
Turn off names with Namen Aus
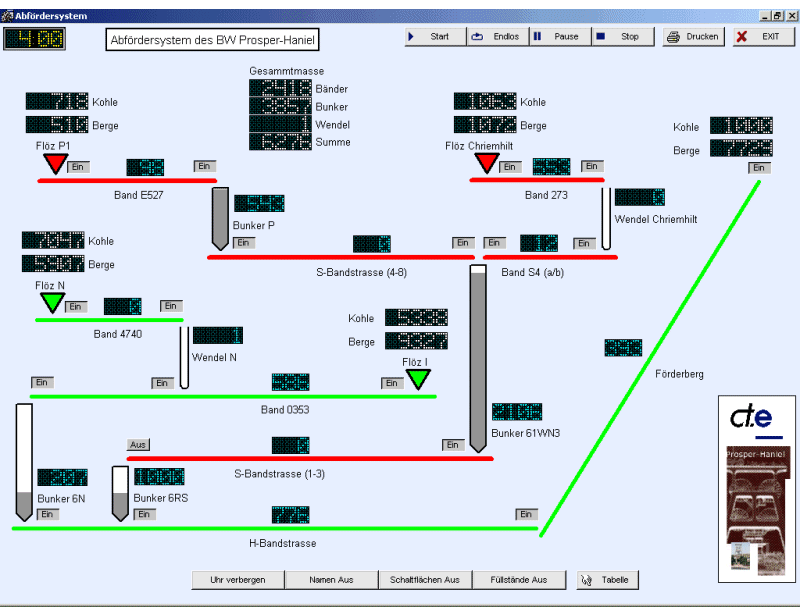tap(331, 580)
